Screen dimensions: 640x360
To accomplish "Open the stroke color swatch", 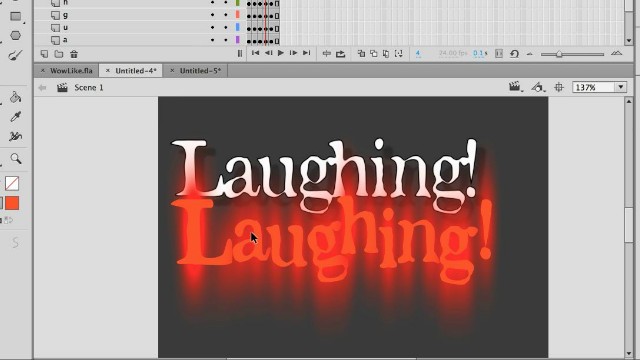I will (x=12, y=184).
